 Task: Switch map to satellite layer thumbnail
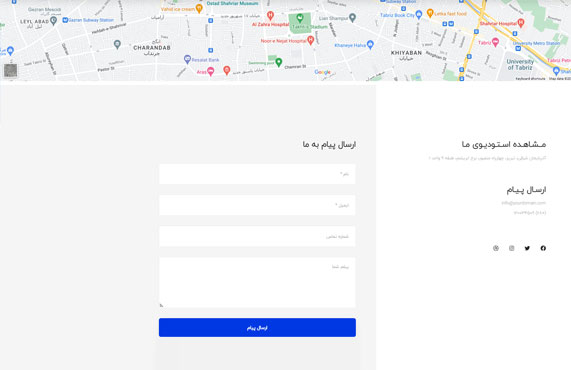pos(10,70)
